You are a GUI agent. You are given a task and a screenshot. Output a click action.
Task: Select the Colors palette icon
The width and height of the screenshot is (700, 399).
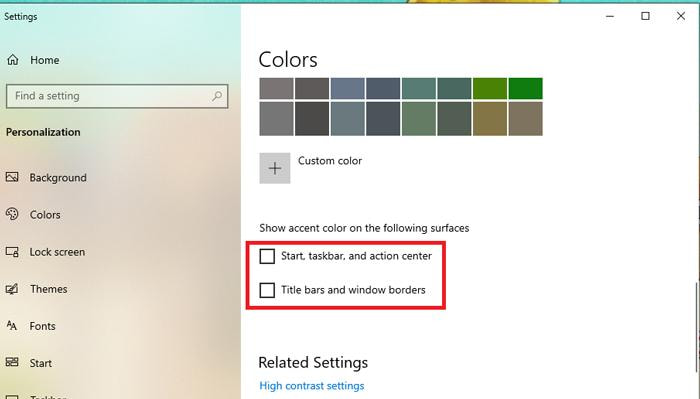(x=12, y=214)
